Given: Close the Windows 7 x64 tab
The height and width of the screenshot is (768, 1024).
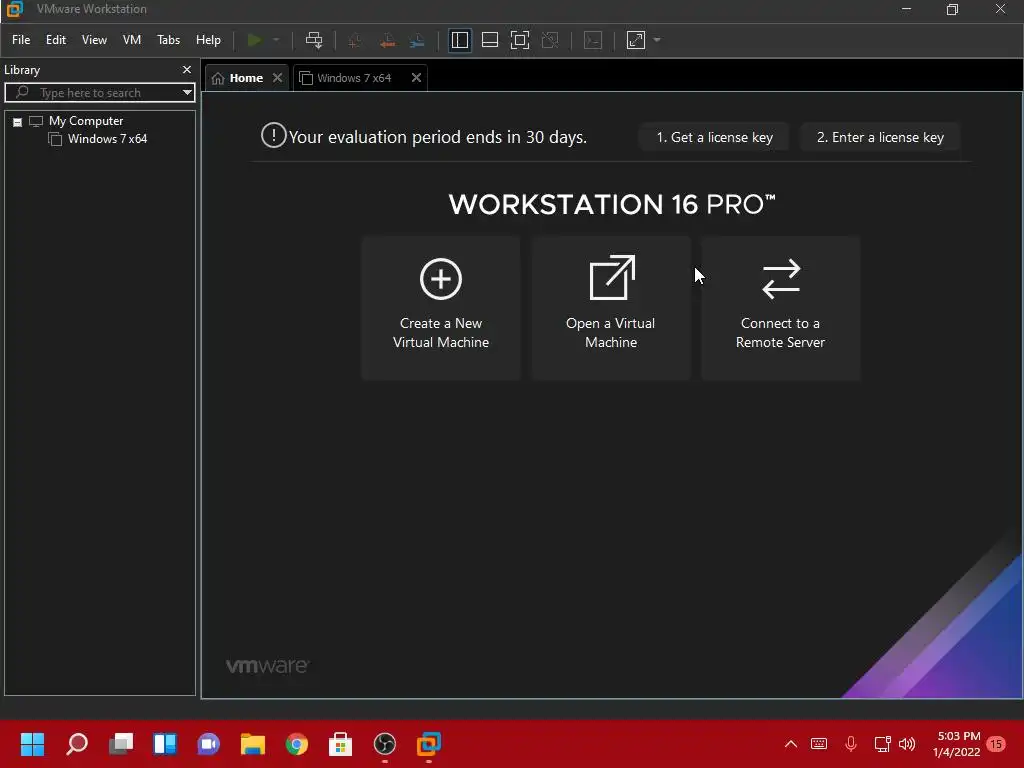Looking at the screenshot, I should (x=416, y=78).
